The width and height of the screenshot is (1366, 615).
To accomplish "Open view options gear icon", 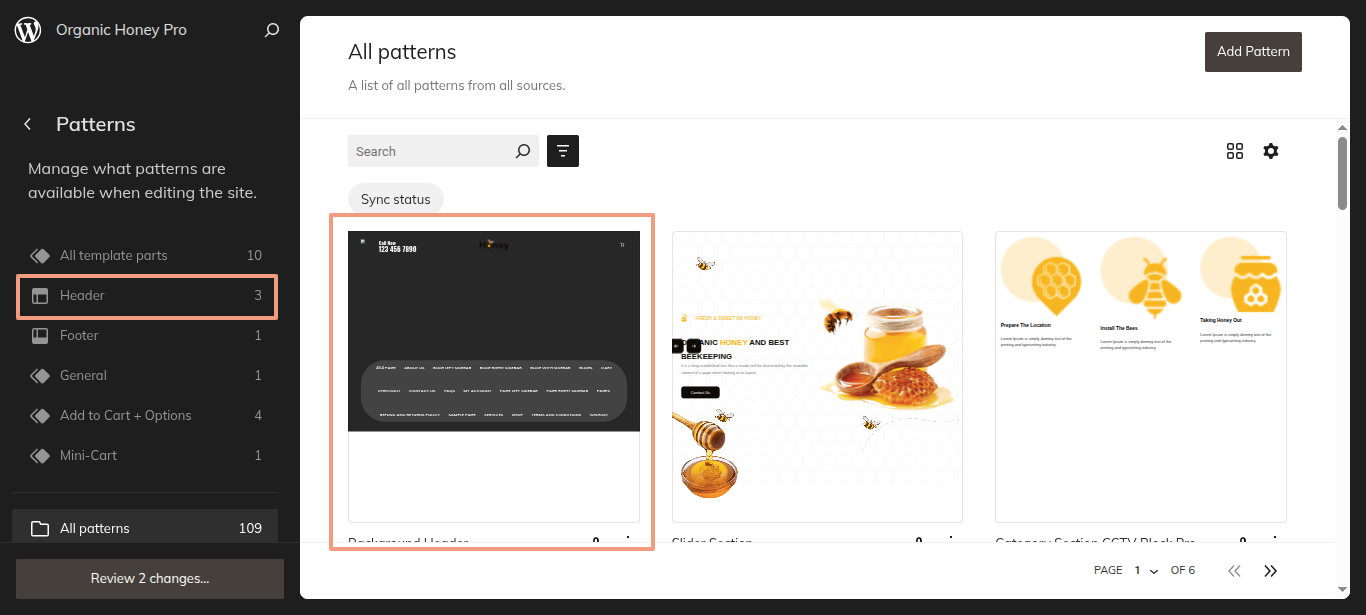I will [1271, 151].
